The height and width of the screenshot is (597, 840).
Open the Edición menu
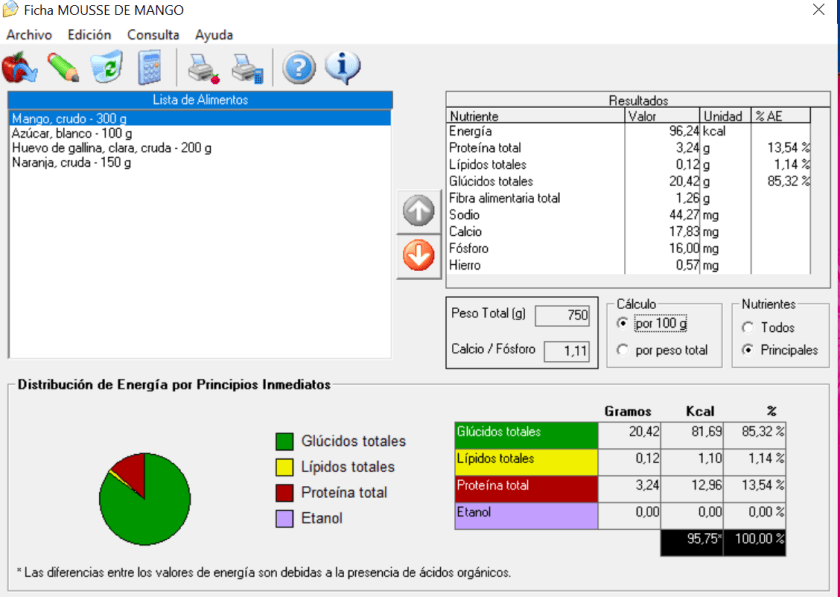point(90,35)
